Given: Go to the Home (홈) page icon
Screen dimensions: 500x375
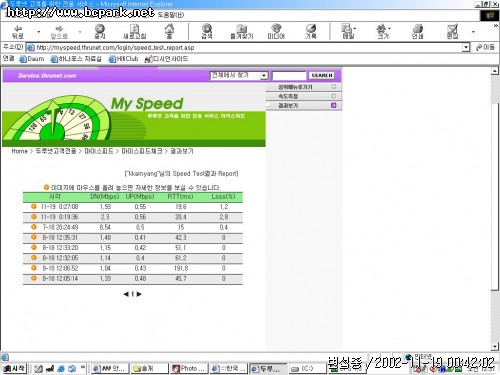Looking at the screenshot, I should 169,32.
